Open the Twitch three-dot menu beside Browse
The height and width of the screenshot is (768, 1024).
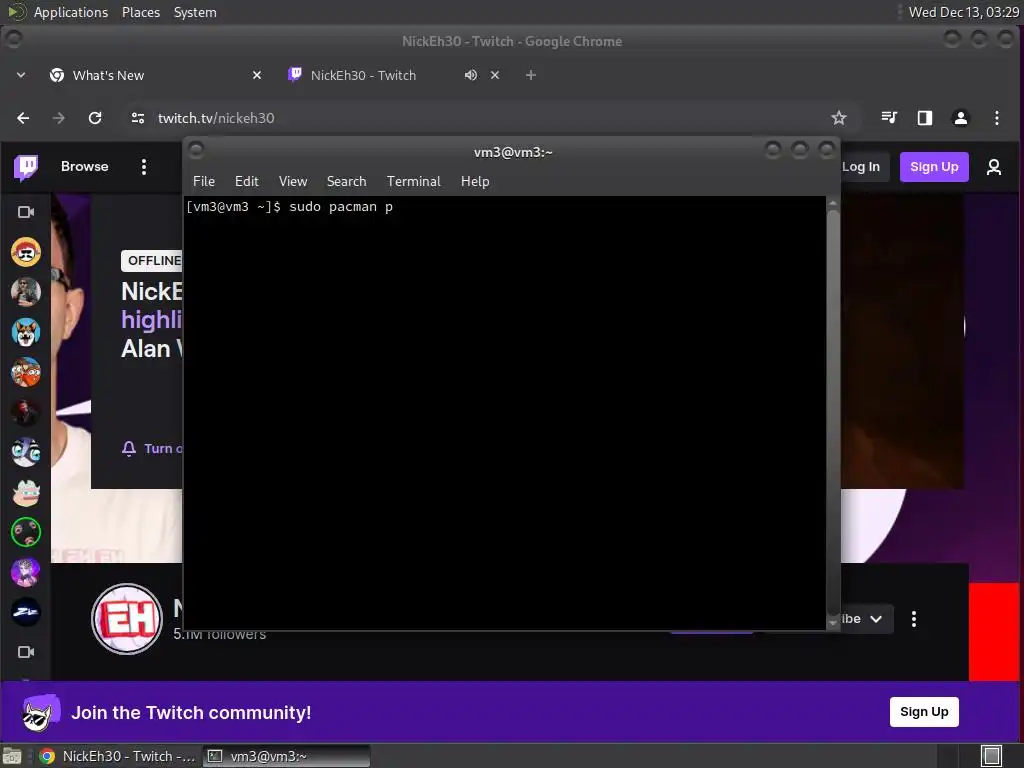[x=144, y=167]
